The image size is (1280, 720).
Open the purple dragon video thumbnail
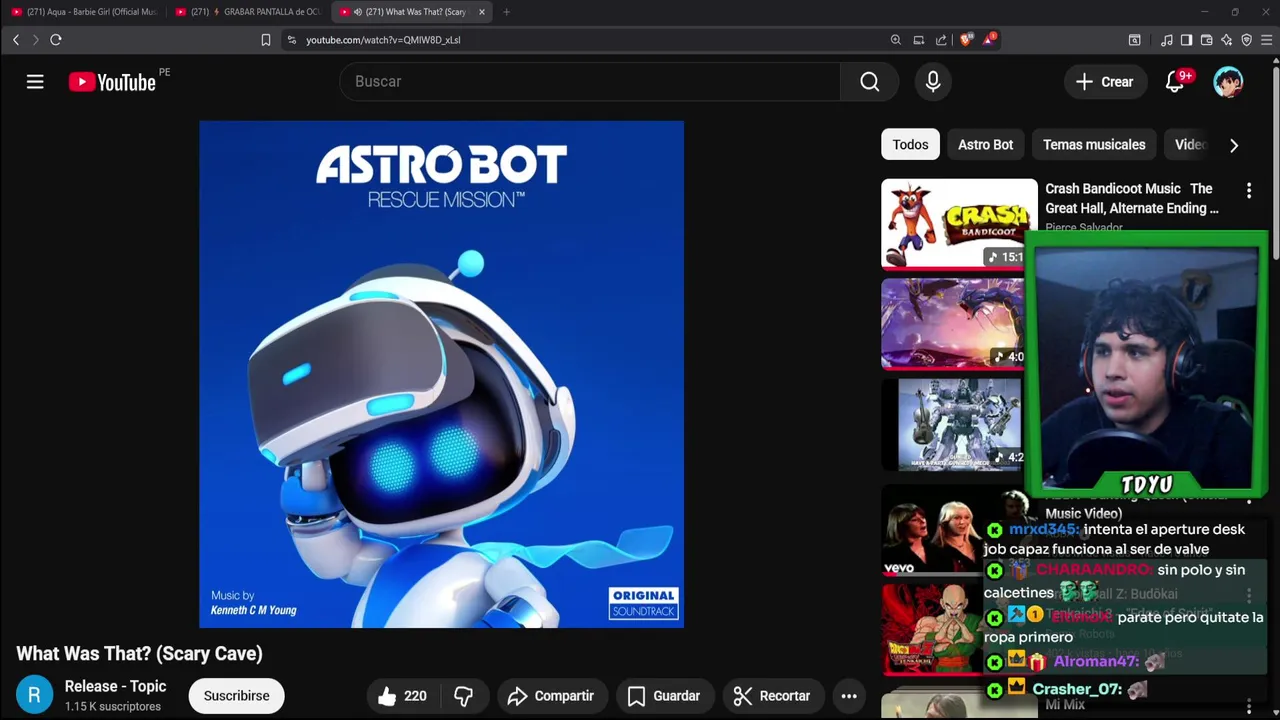coord(952,324)
